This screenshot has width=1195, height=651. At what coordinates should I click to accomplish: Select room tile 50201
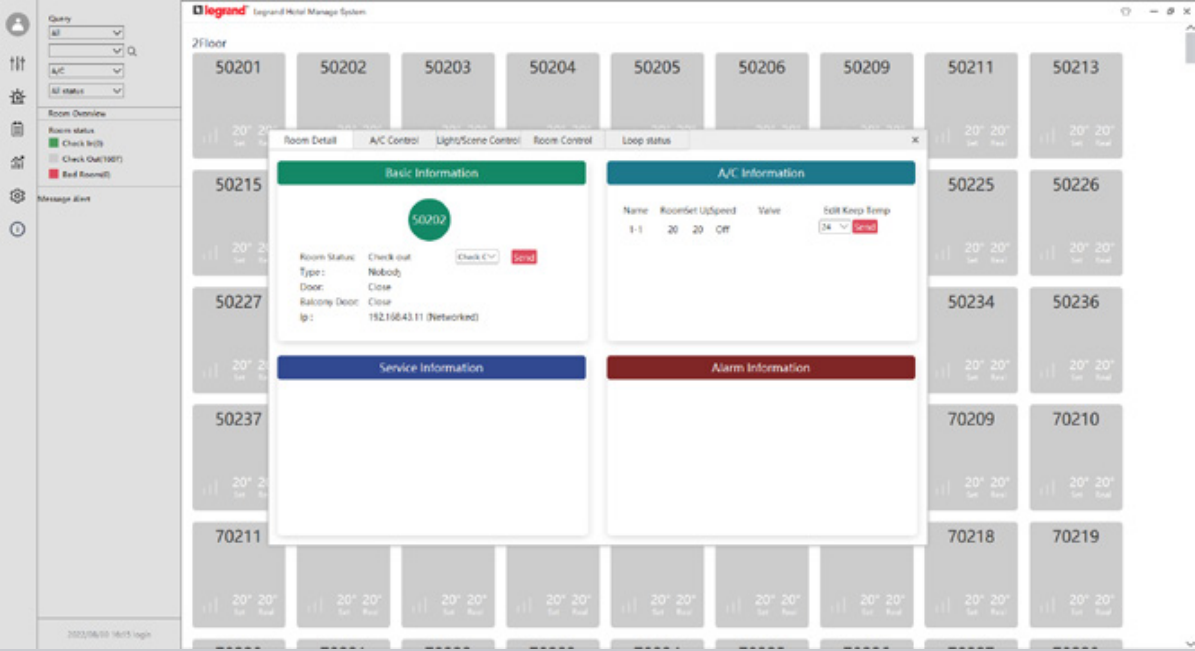point(239,105)
